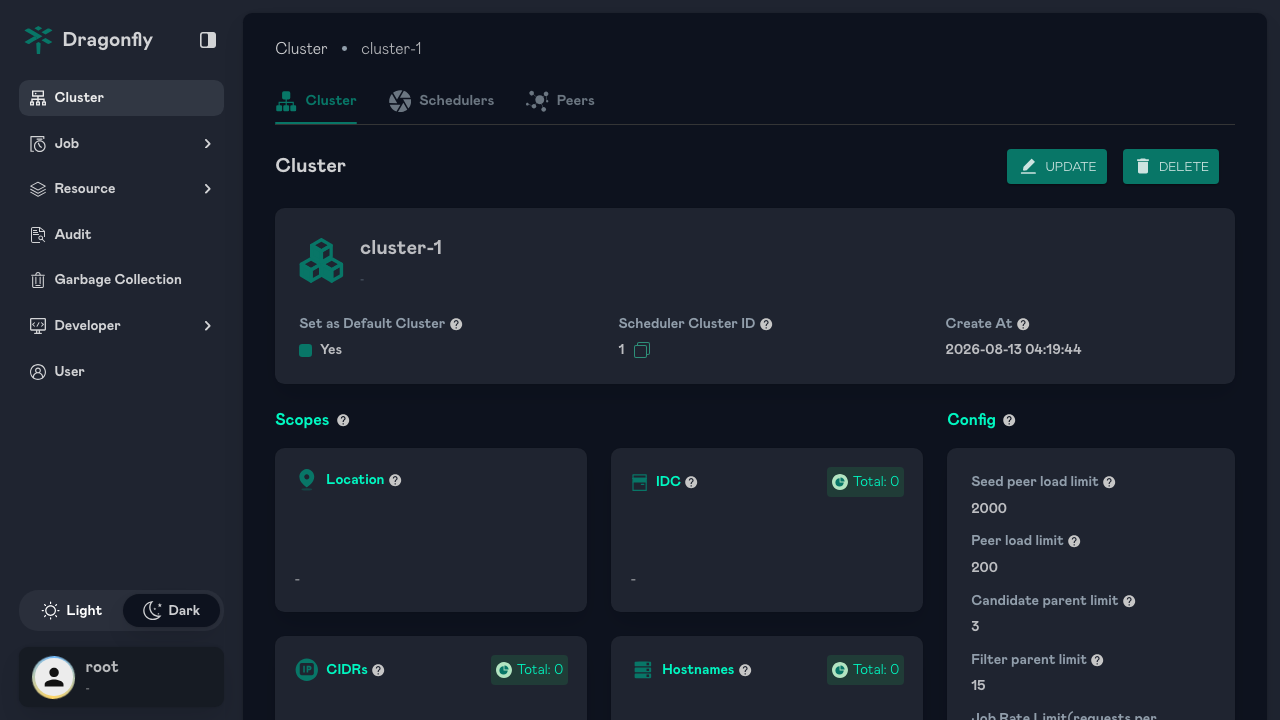Click the Hostnames server icon

643,670
